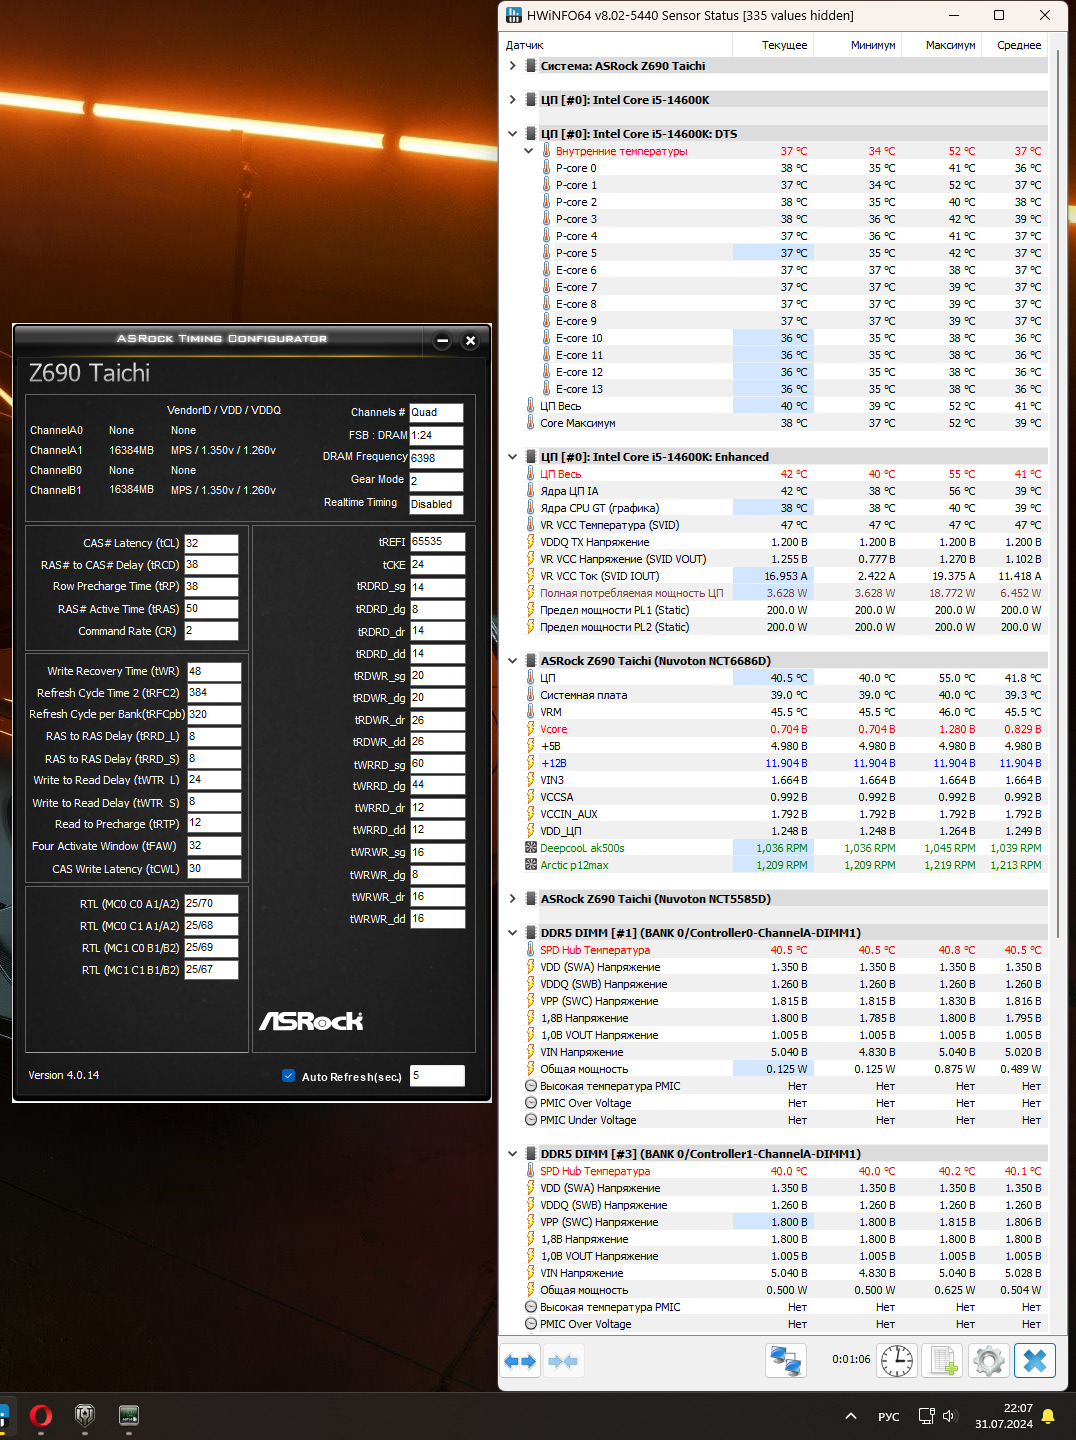Click the lightning icon beside Vcore
The width and height of the screenshot is (1076, 1440).
tap(531, 729)
